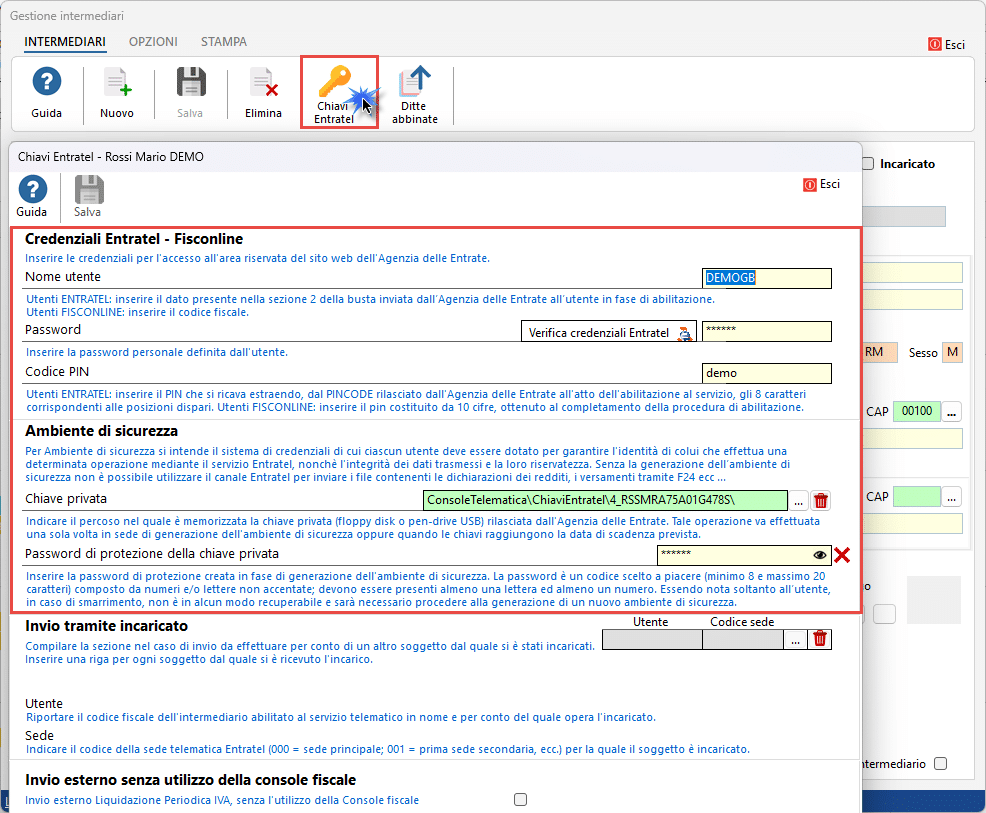
Task: Browse for the Chiave privata folder
Action: click(799, 501)
